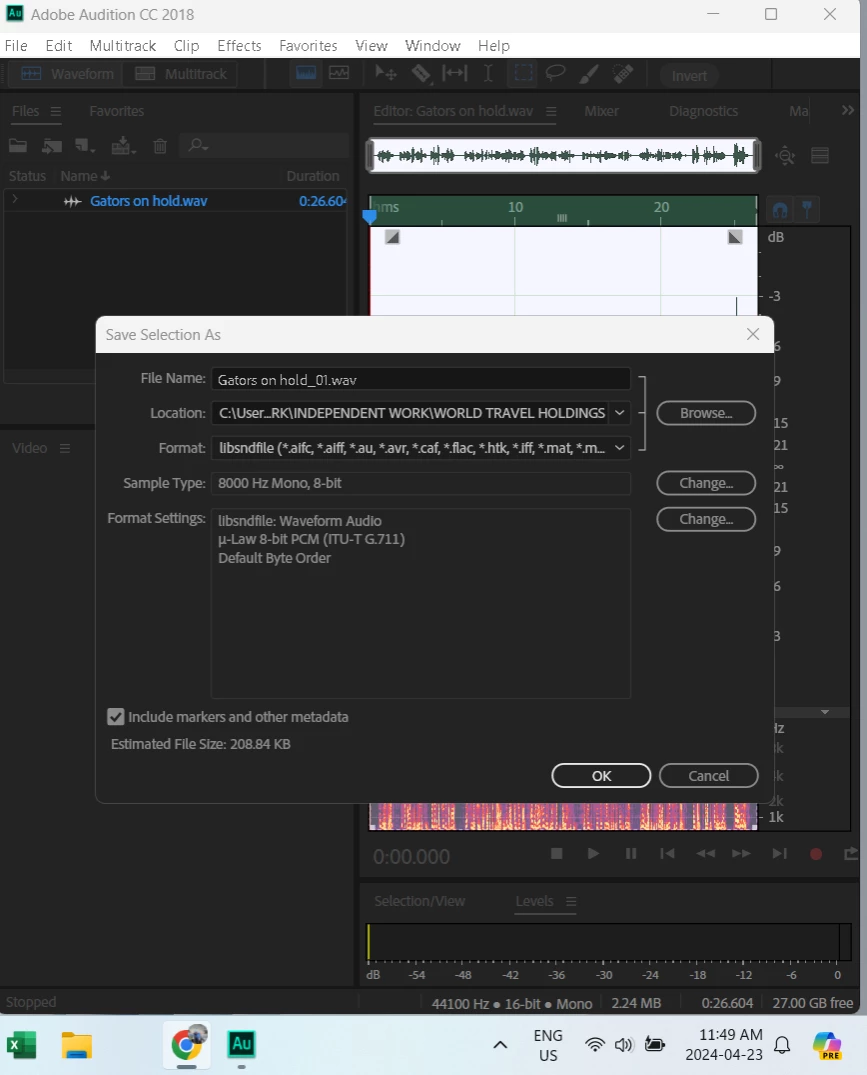The image size is (867, 1075).
Task: Click the zoom out full icon
Action: pyautogui.click(x=785, y=156)
